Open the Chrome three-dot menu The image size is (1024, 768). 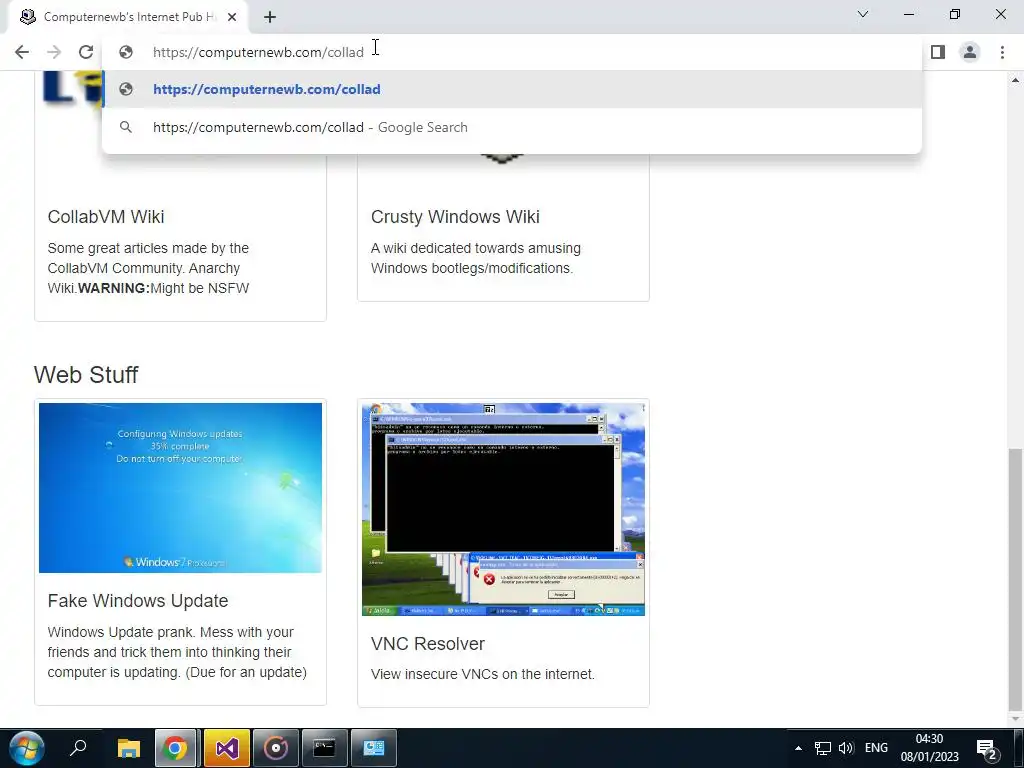tap(1002, 52)
